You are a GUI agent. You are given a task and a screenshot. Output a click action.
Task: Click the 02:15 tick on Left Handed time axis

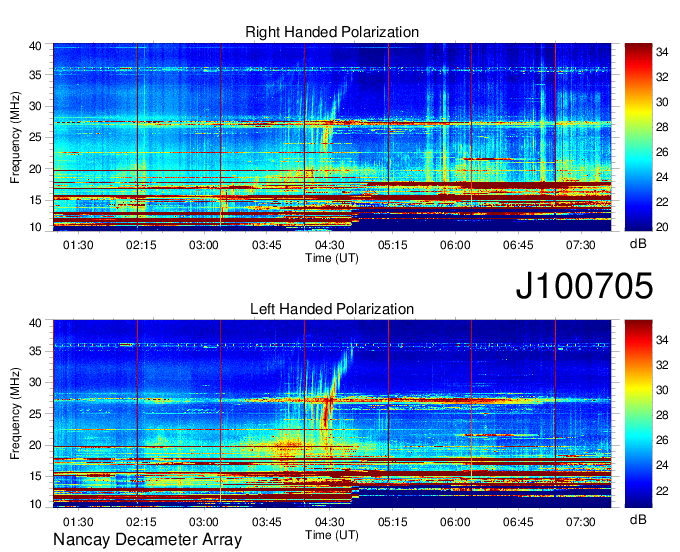pos(141,522)
